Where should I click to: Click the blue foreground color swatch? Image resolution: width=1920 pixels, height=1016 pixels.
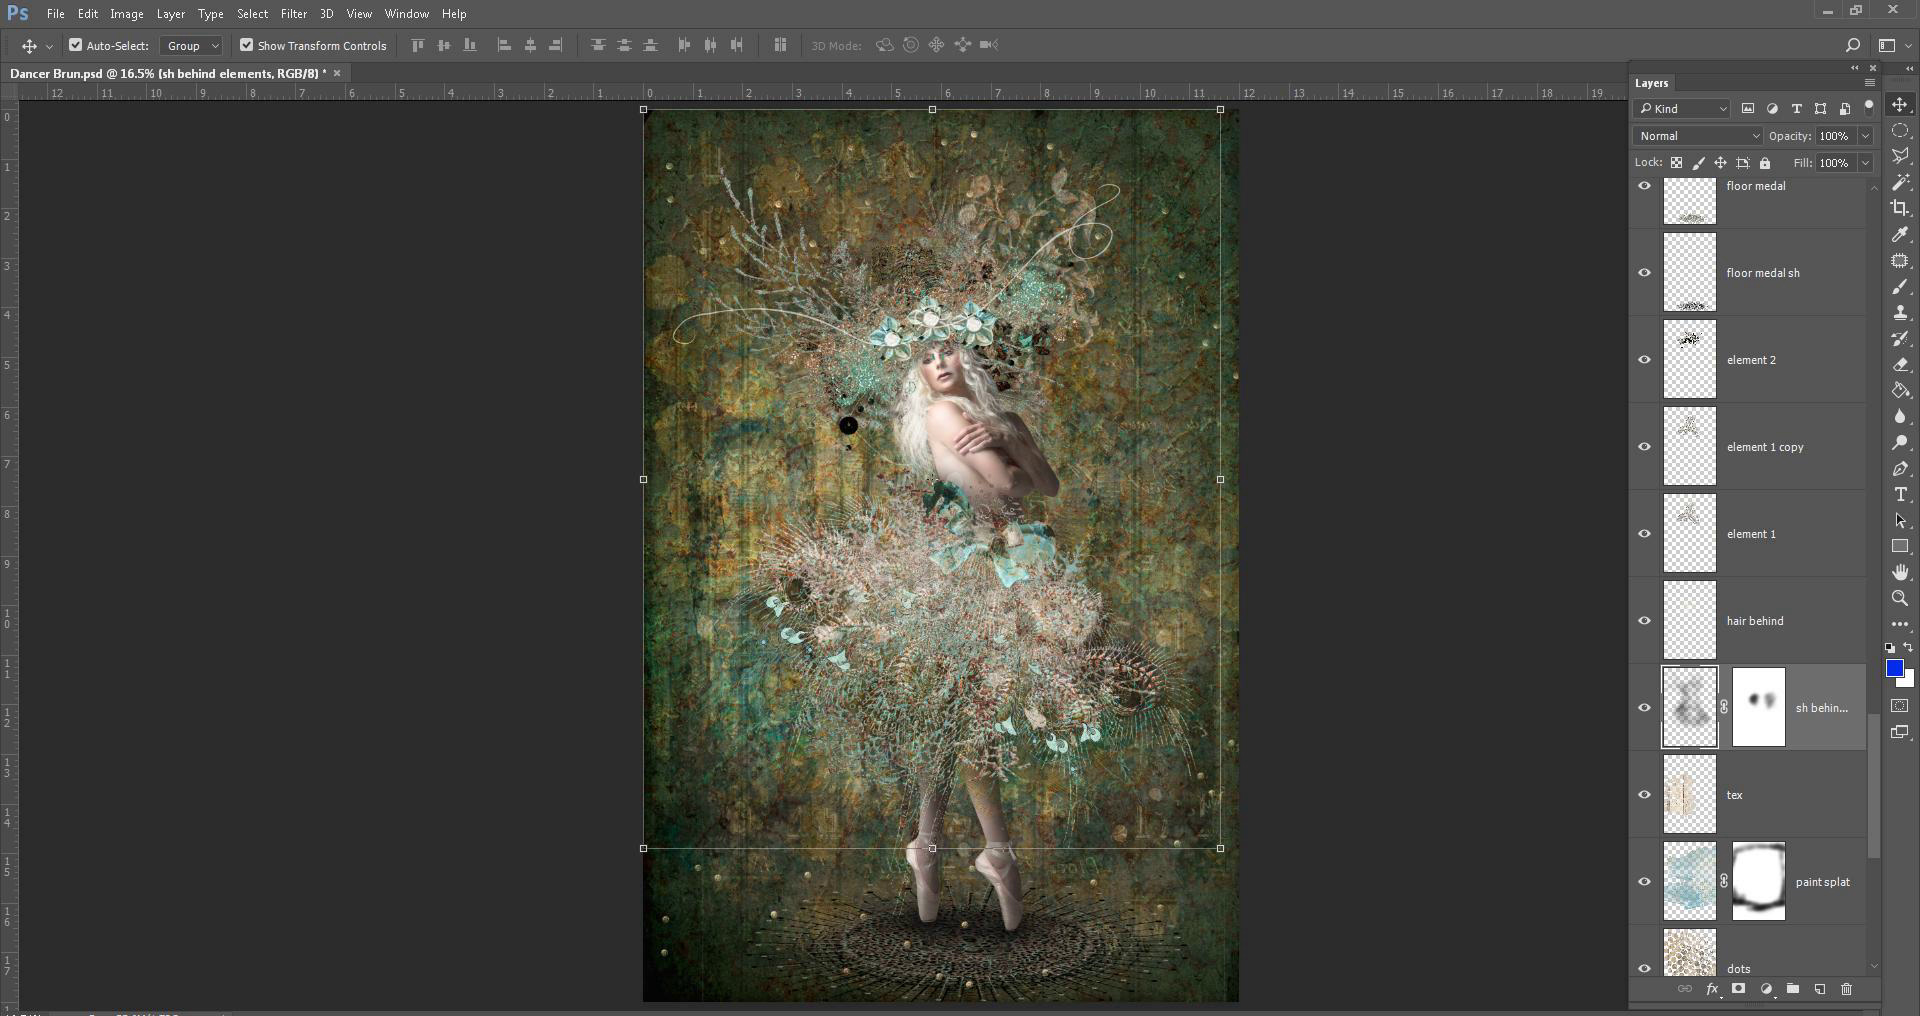point(1894,668)
